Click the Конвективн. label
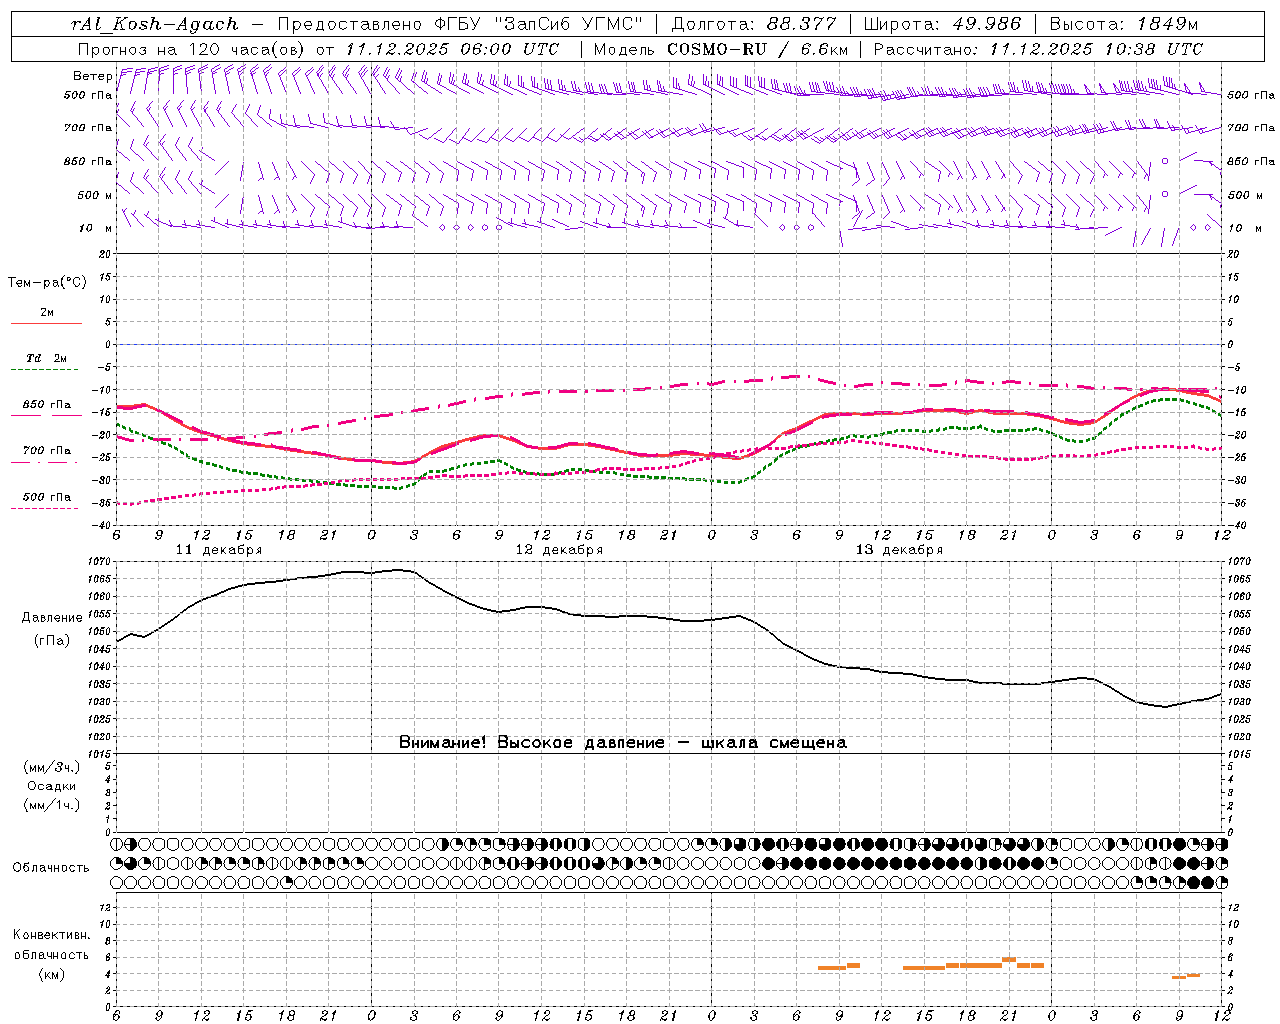Image resolution: width=1280 pixels, height=1024 pixels. 52,935
